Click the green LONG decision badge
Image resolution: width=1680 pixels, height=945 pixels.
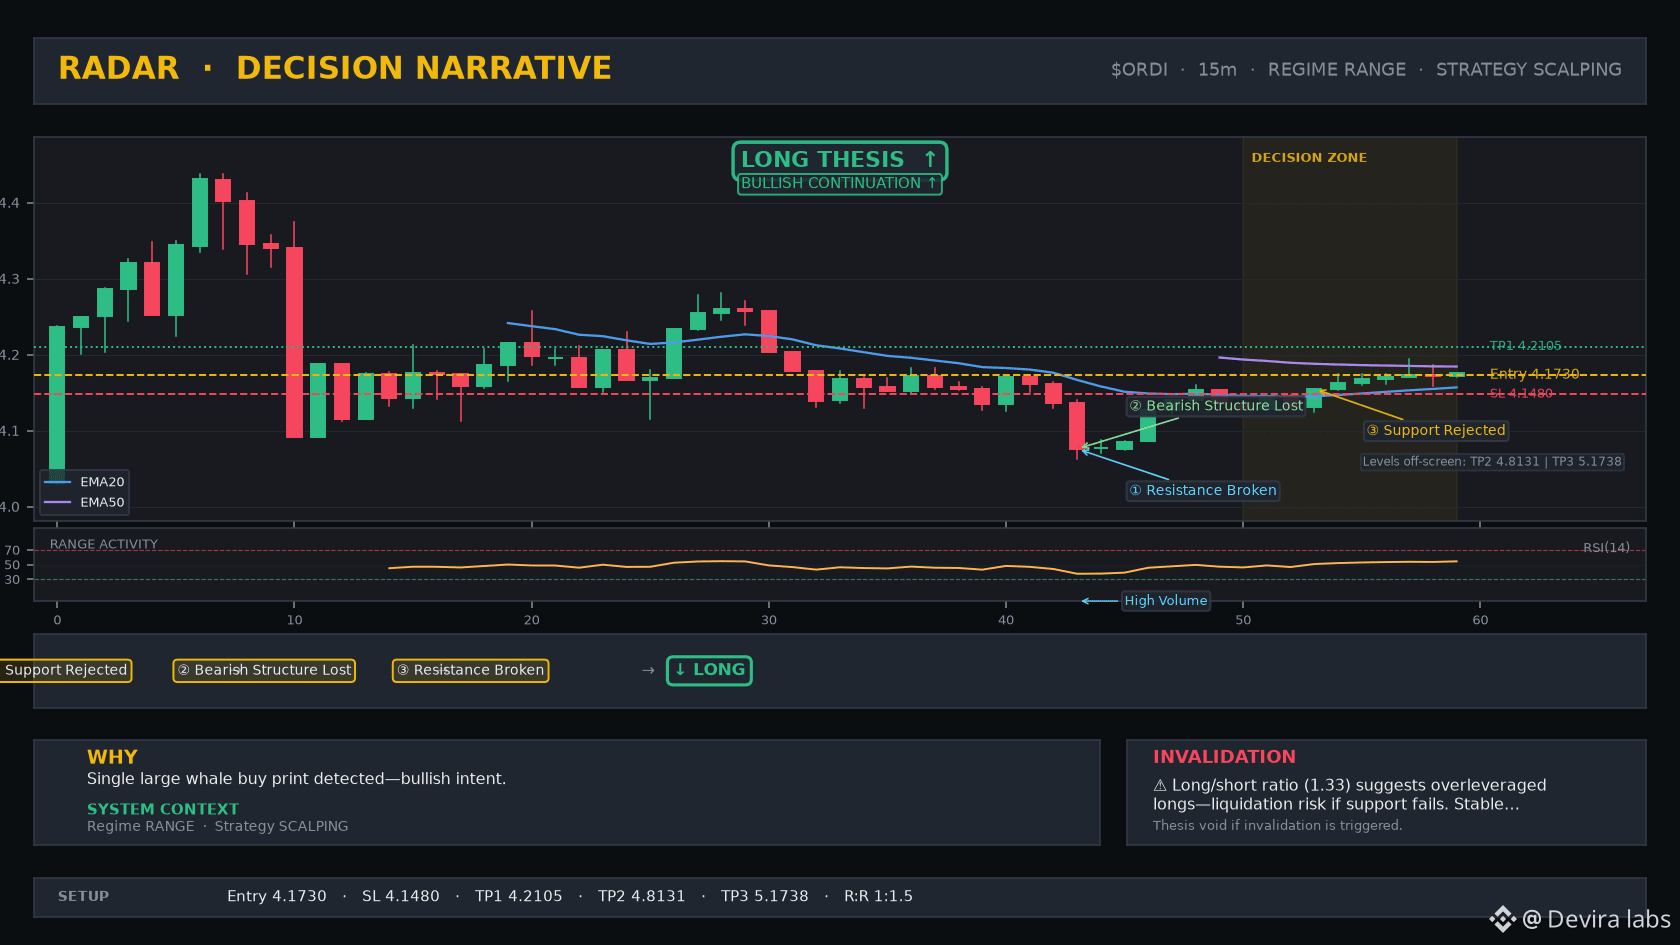pyautogui.click(x=709, y=670)
